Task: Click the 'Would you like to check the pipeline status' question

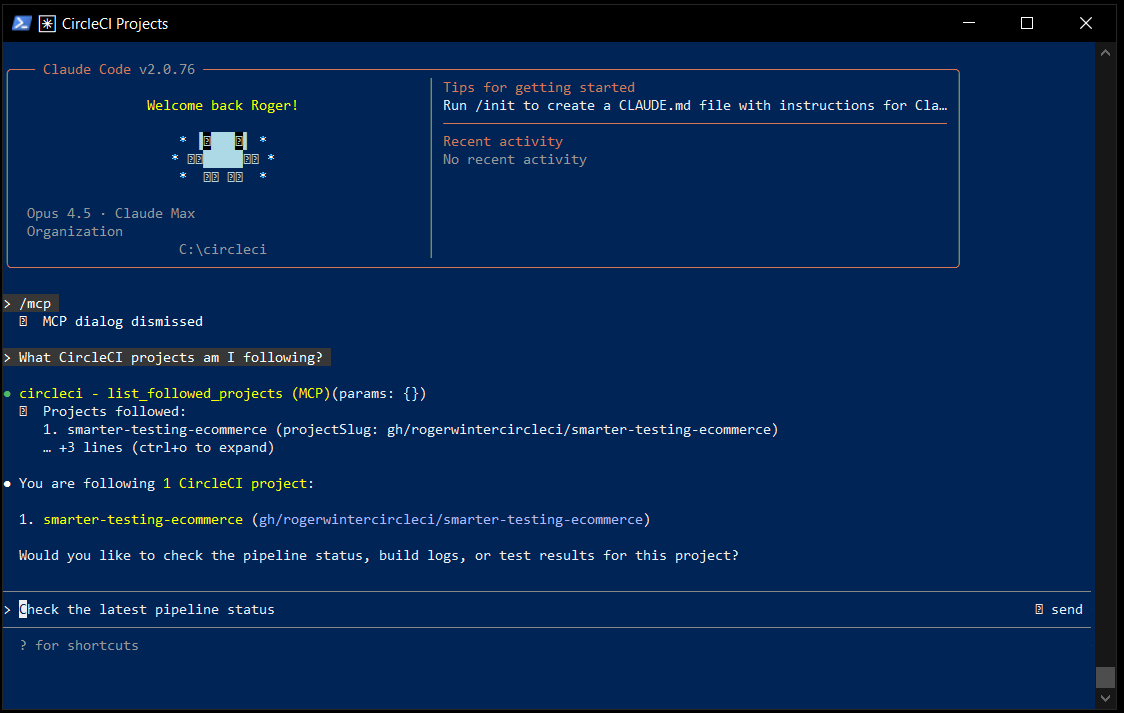Action: pyautogui.click(x=378, y=555)
